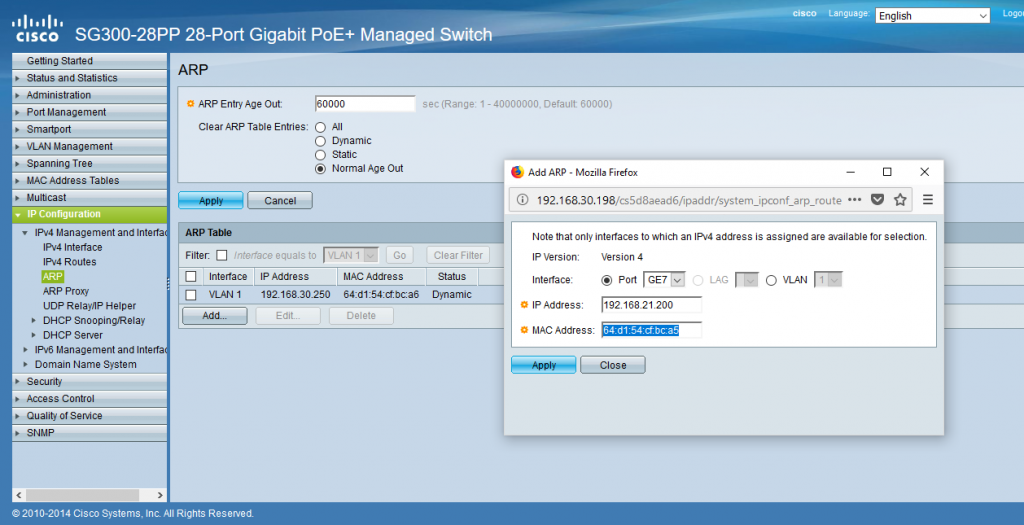The image size is (1024, 525).
Task: Click the IP Address field in Add ARP
Action: coord(652,305)
